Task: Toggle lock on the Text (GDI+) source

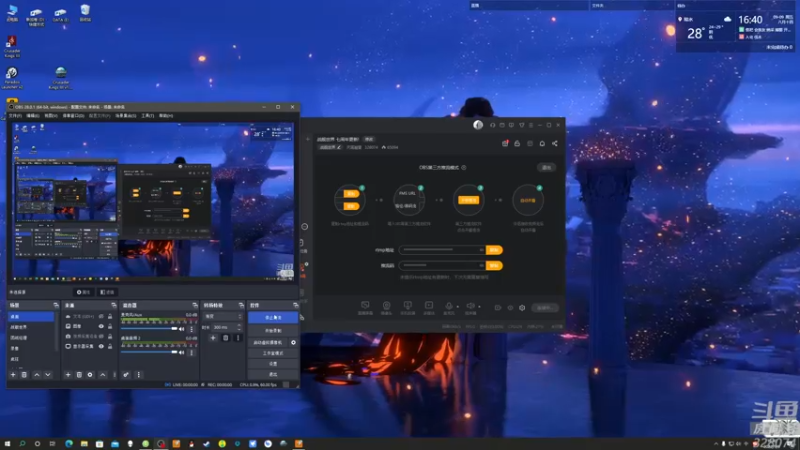Action: 110,316
